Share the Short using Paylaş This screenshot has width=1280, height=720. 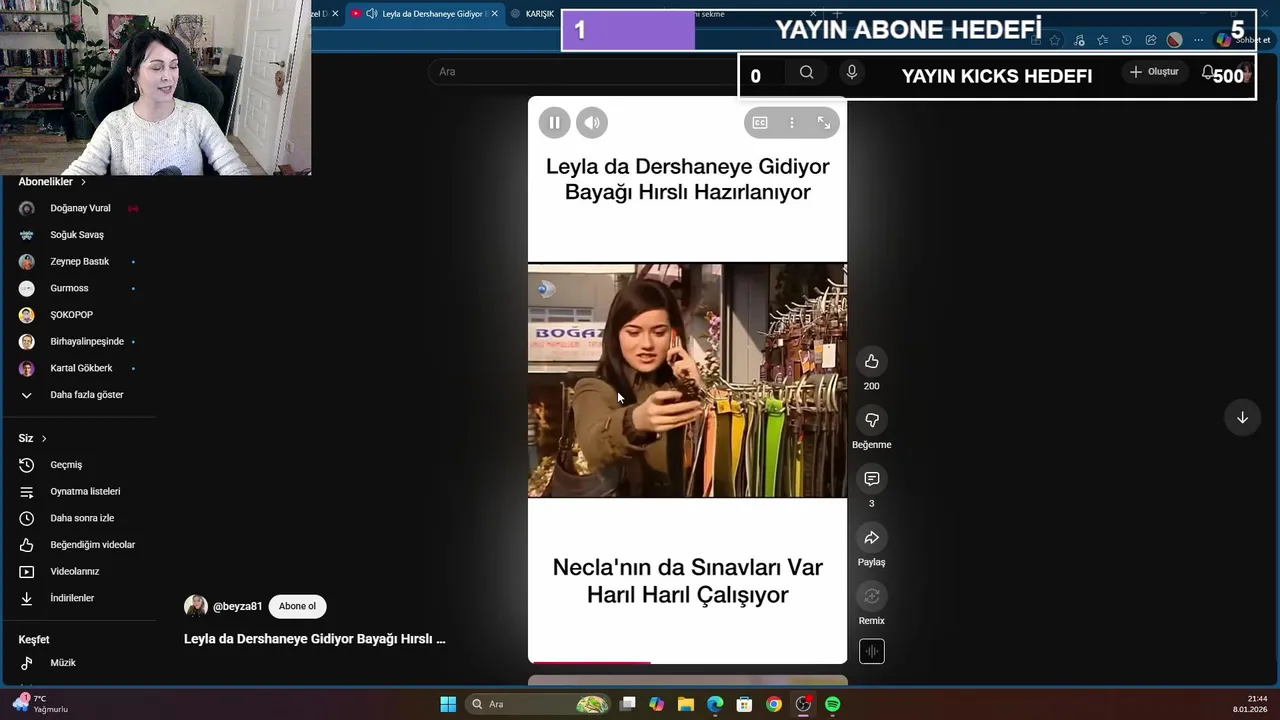click(872, 538)
